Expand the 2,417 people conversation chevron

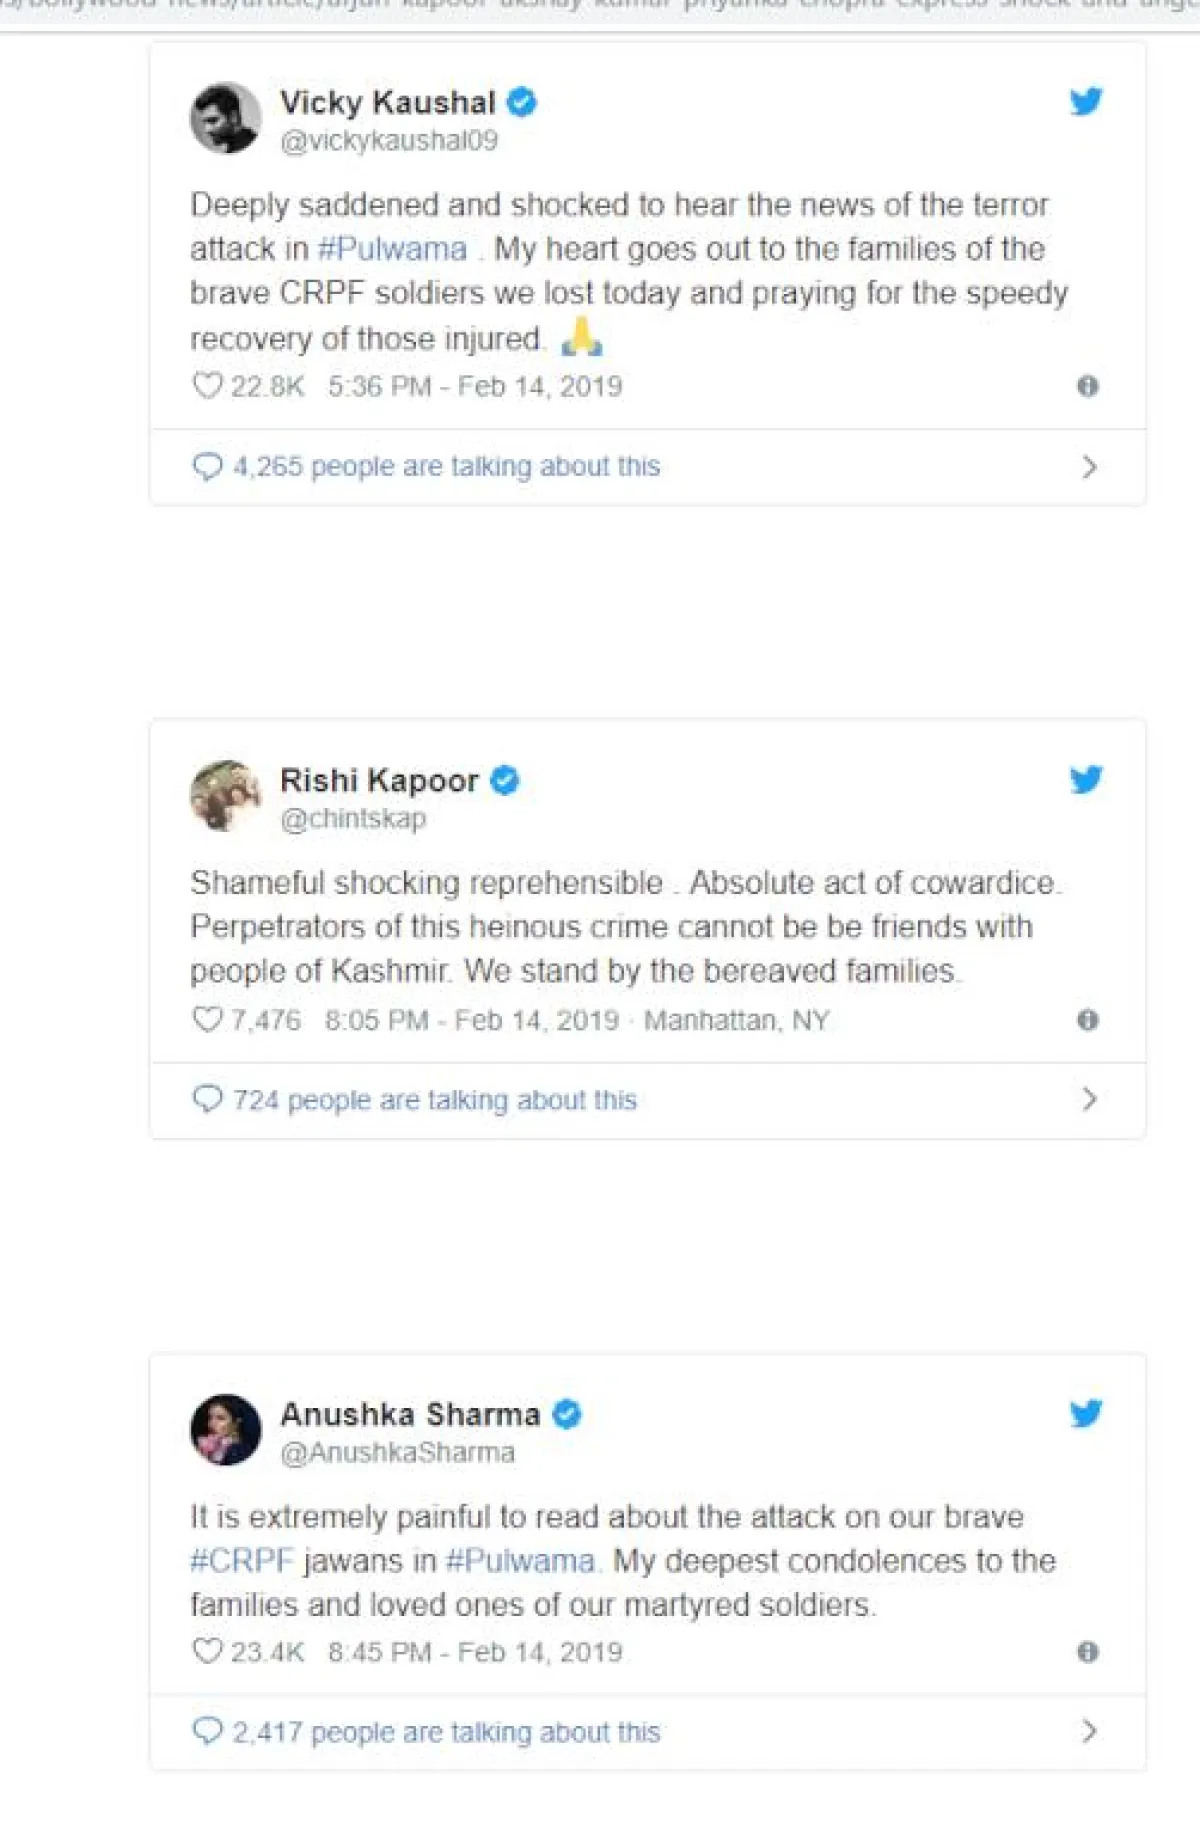(1089, 1731)
